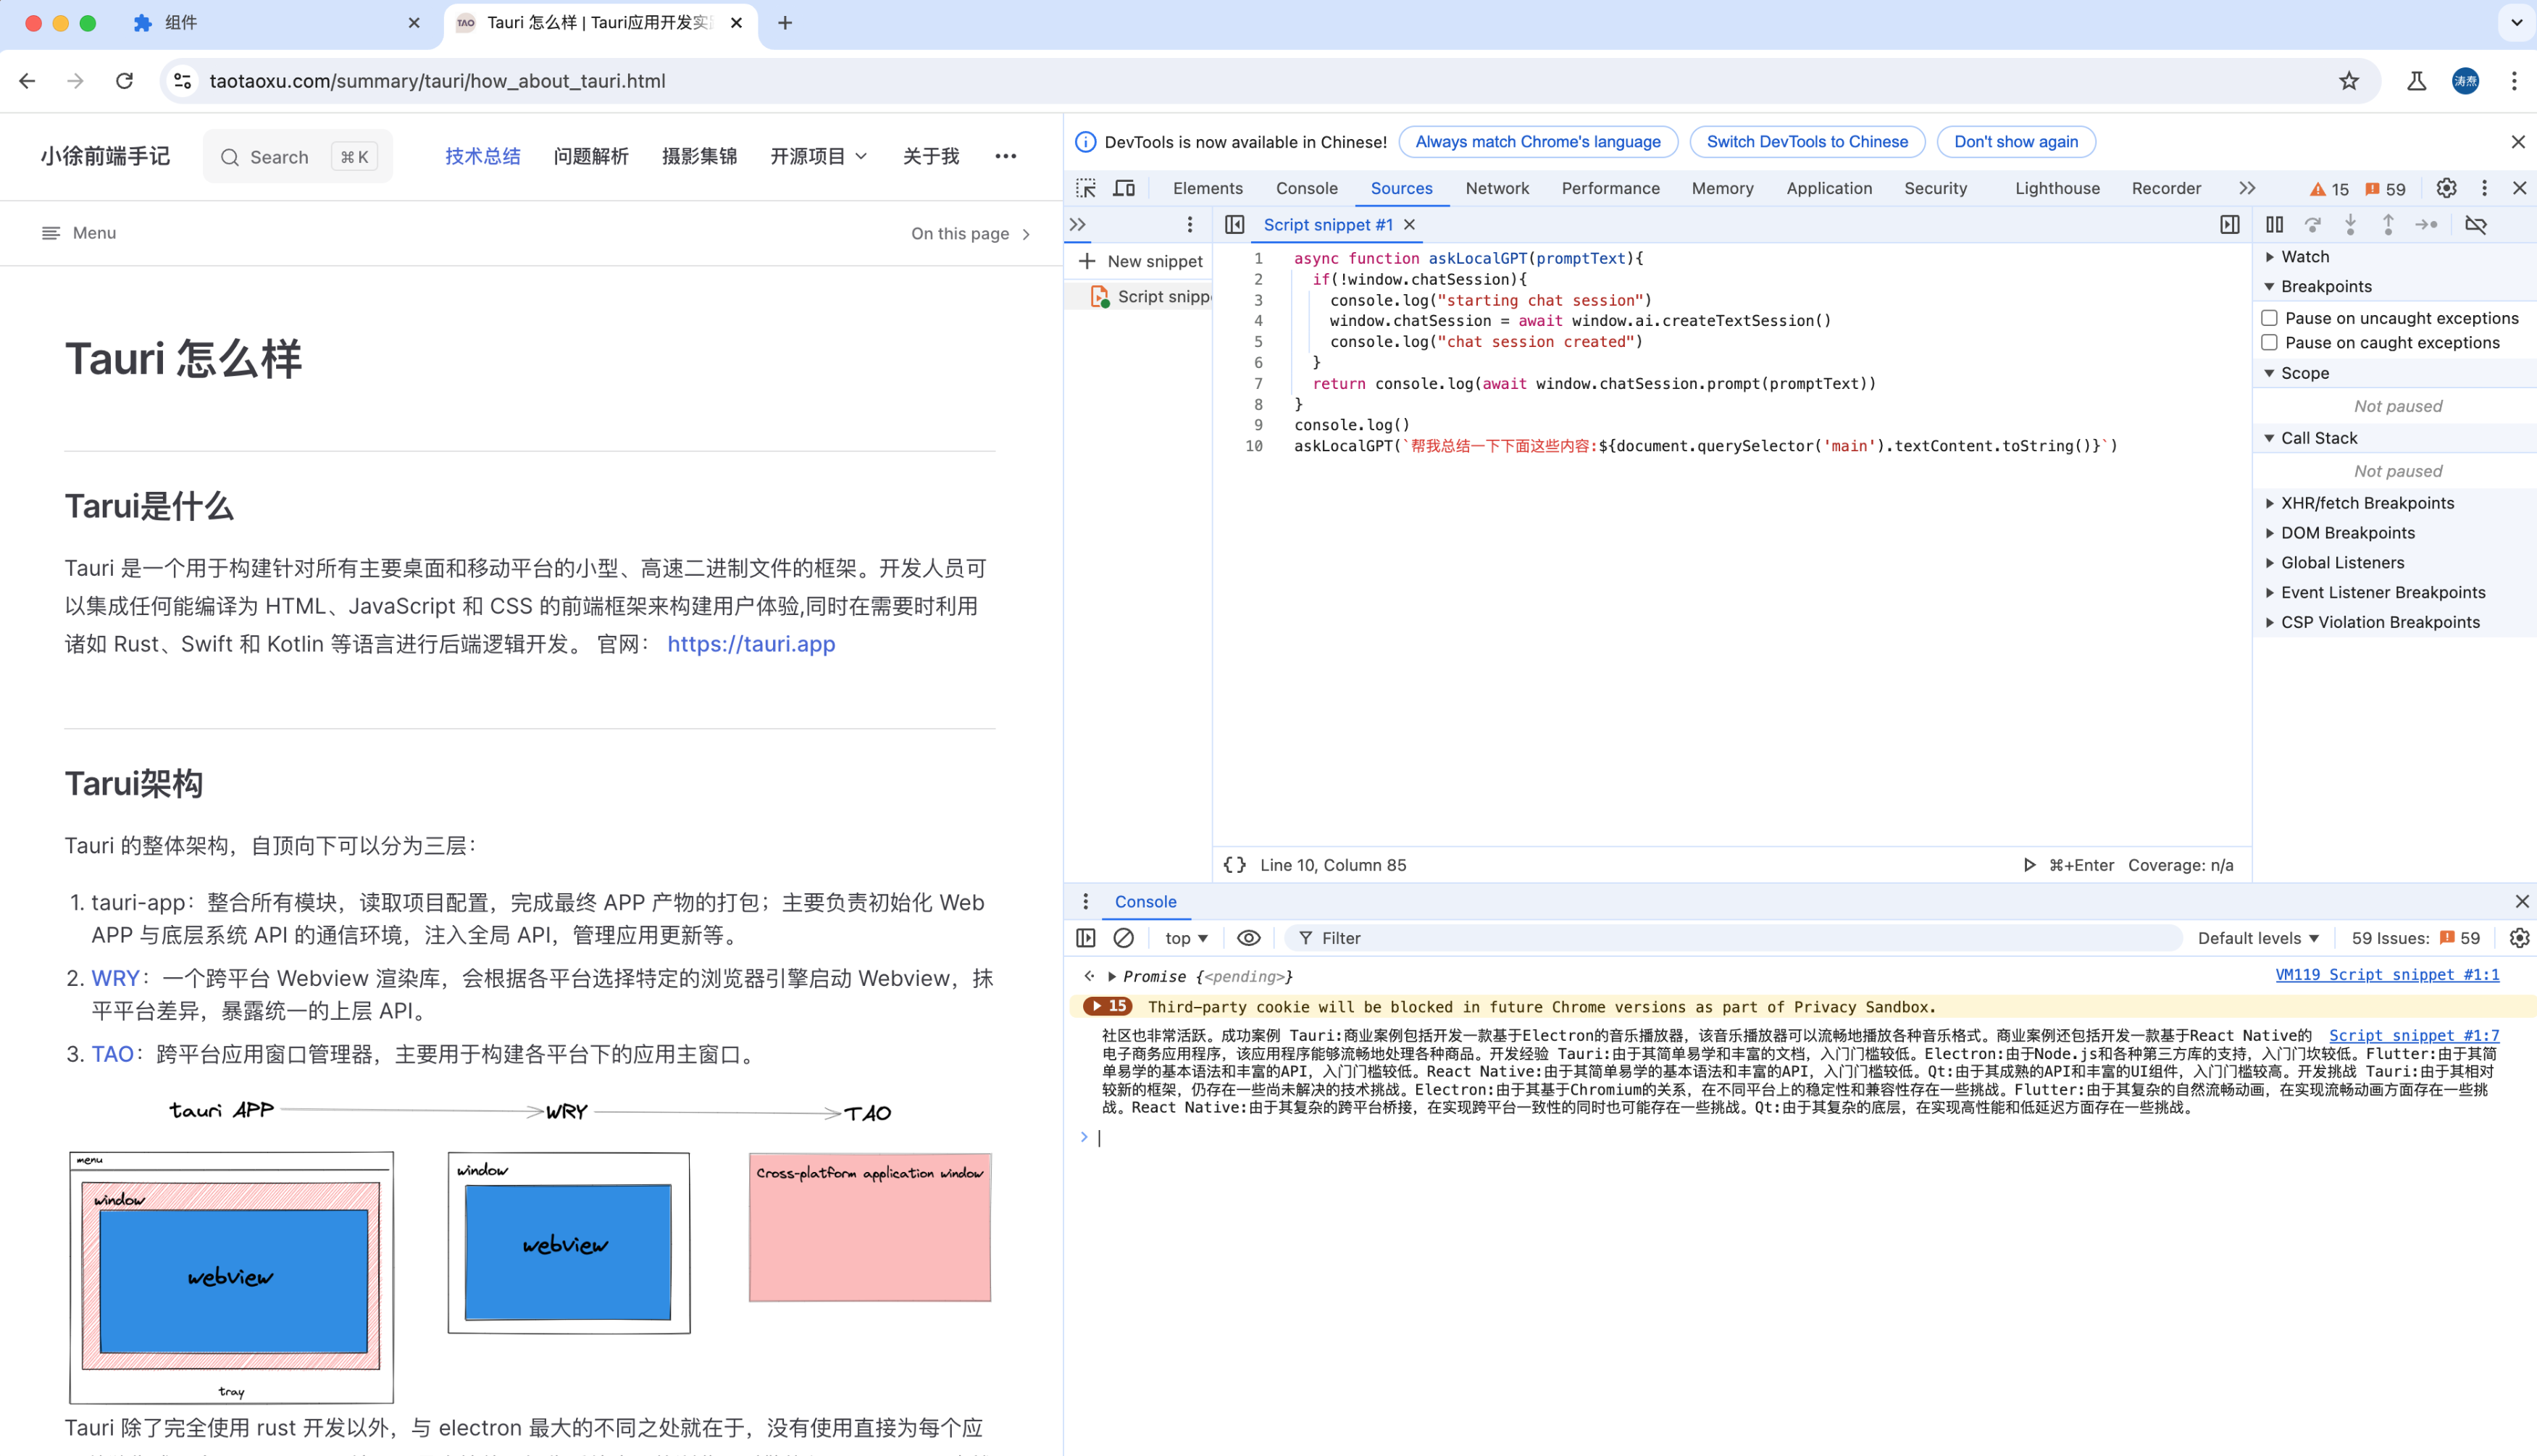Switch to the Application tab
This screenshot has width=2537, height=1456.
[x=1829, y=188]
